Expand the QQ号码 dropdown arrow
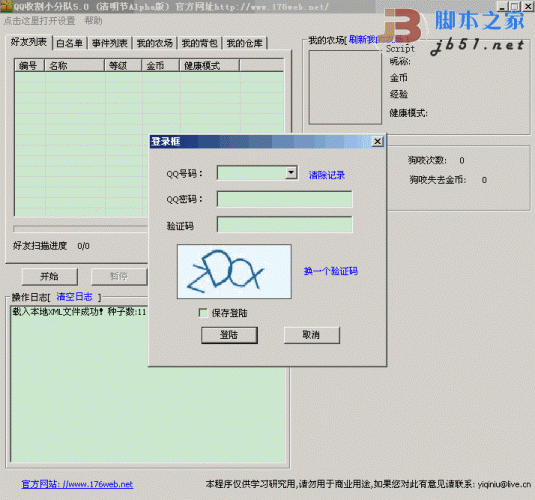This screenshot has height=500, width=535. point(291,173)
